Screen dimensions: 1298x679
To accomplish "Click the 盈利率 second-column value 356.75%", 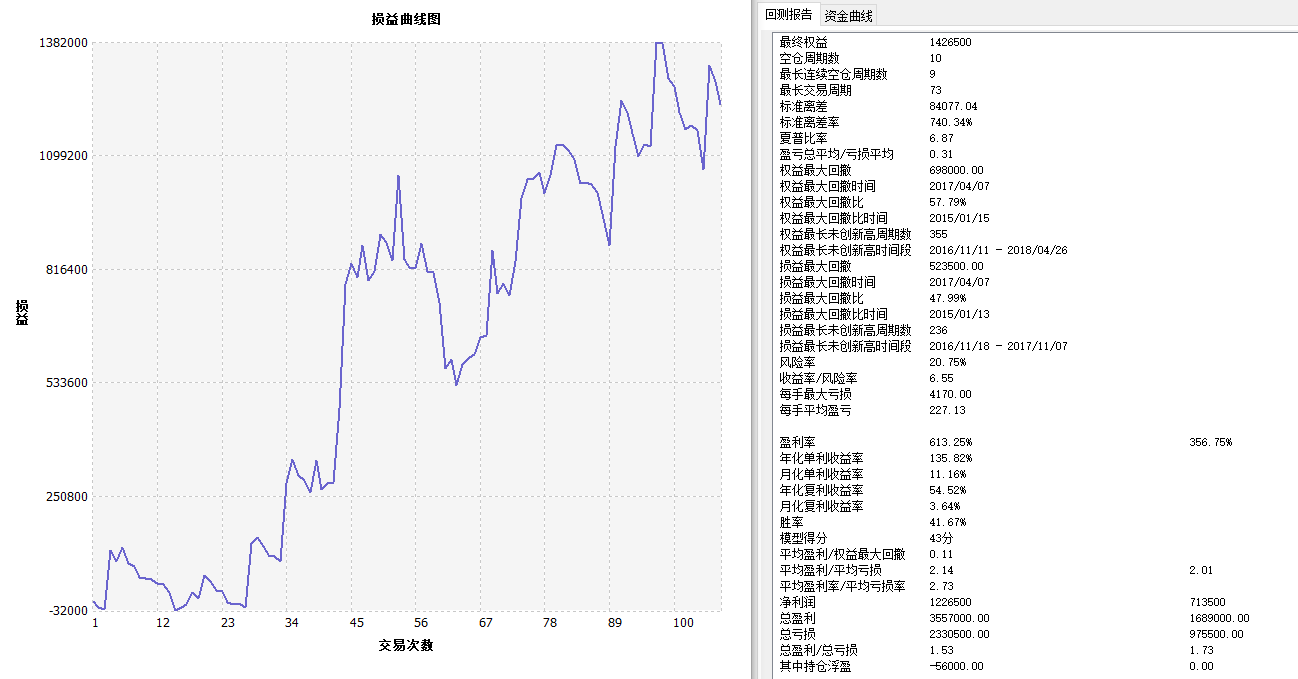I will pos(1210,442).
